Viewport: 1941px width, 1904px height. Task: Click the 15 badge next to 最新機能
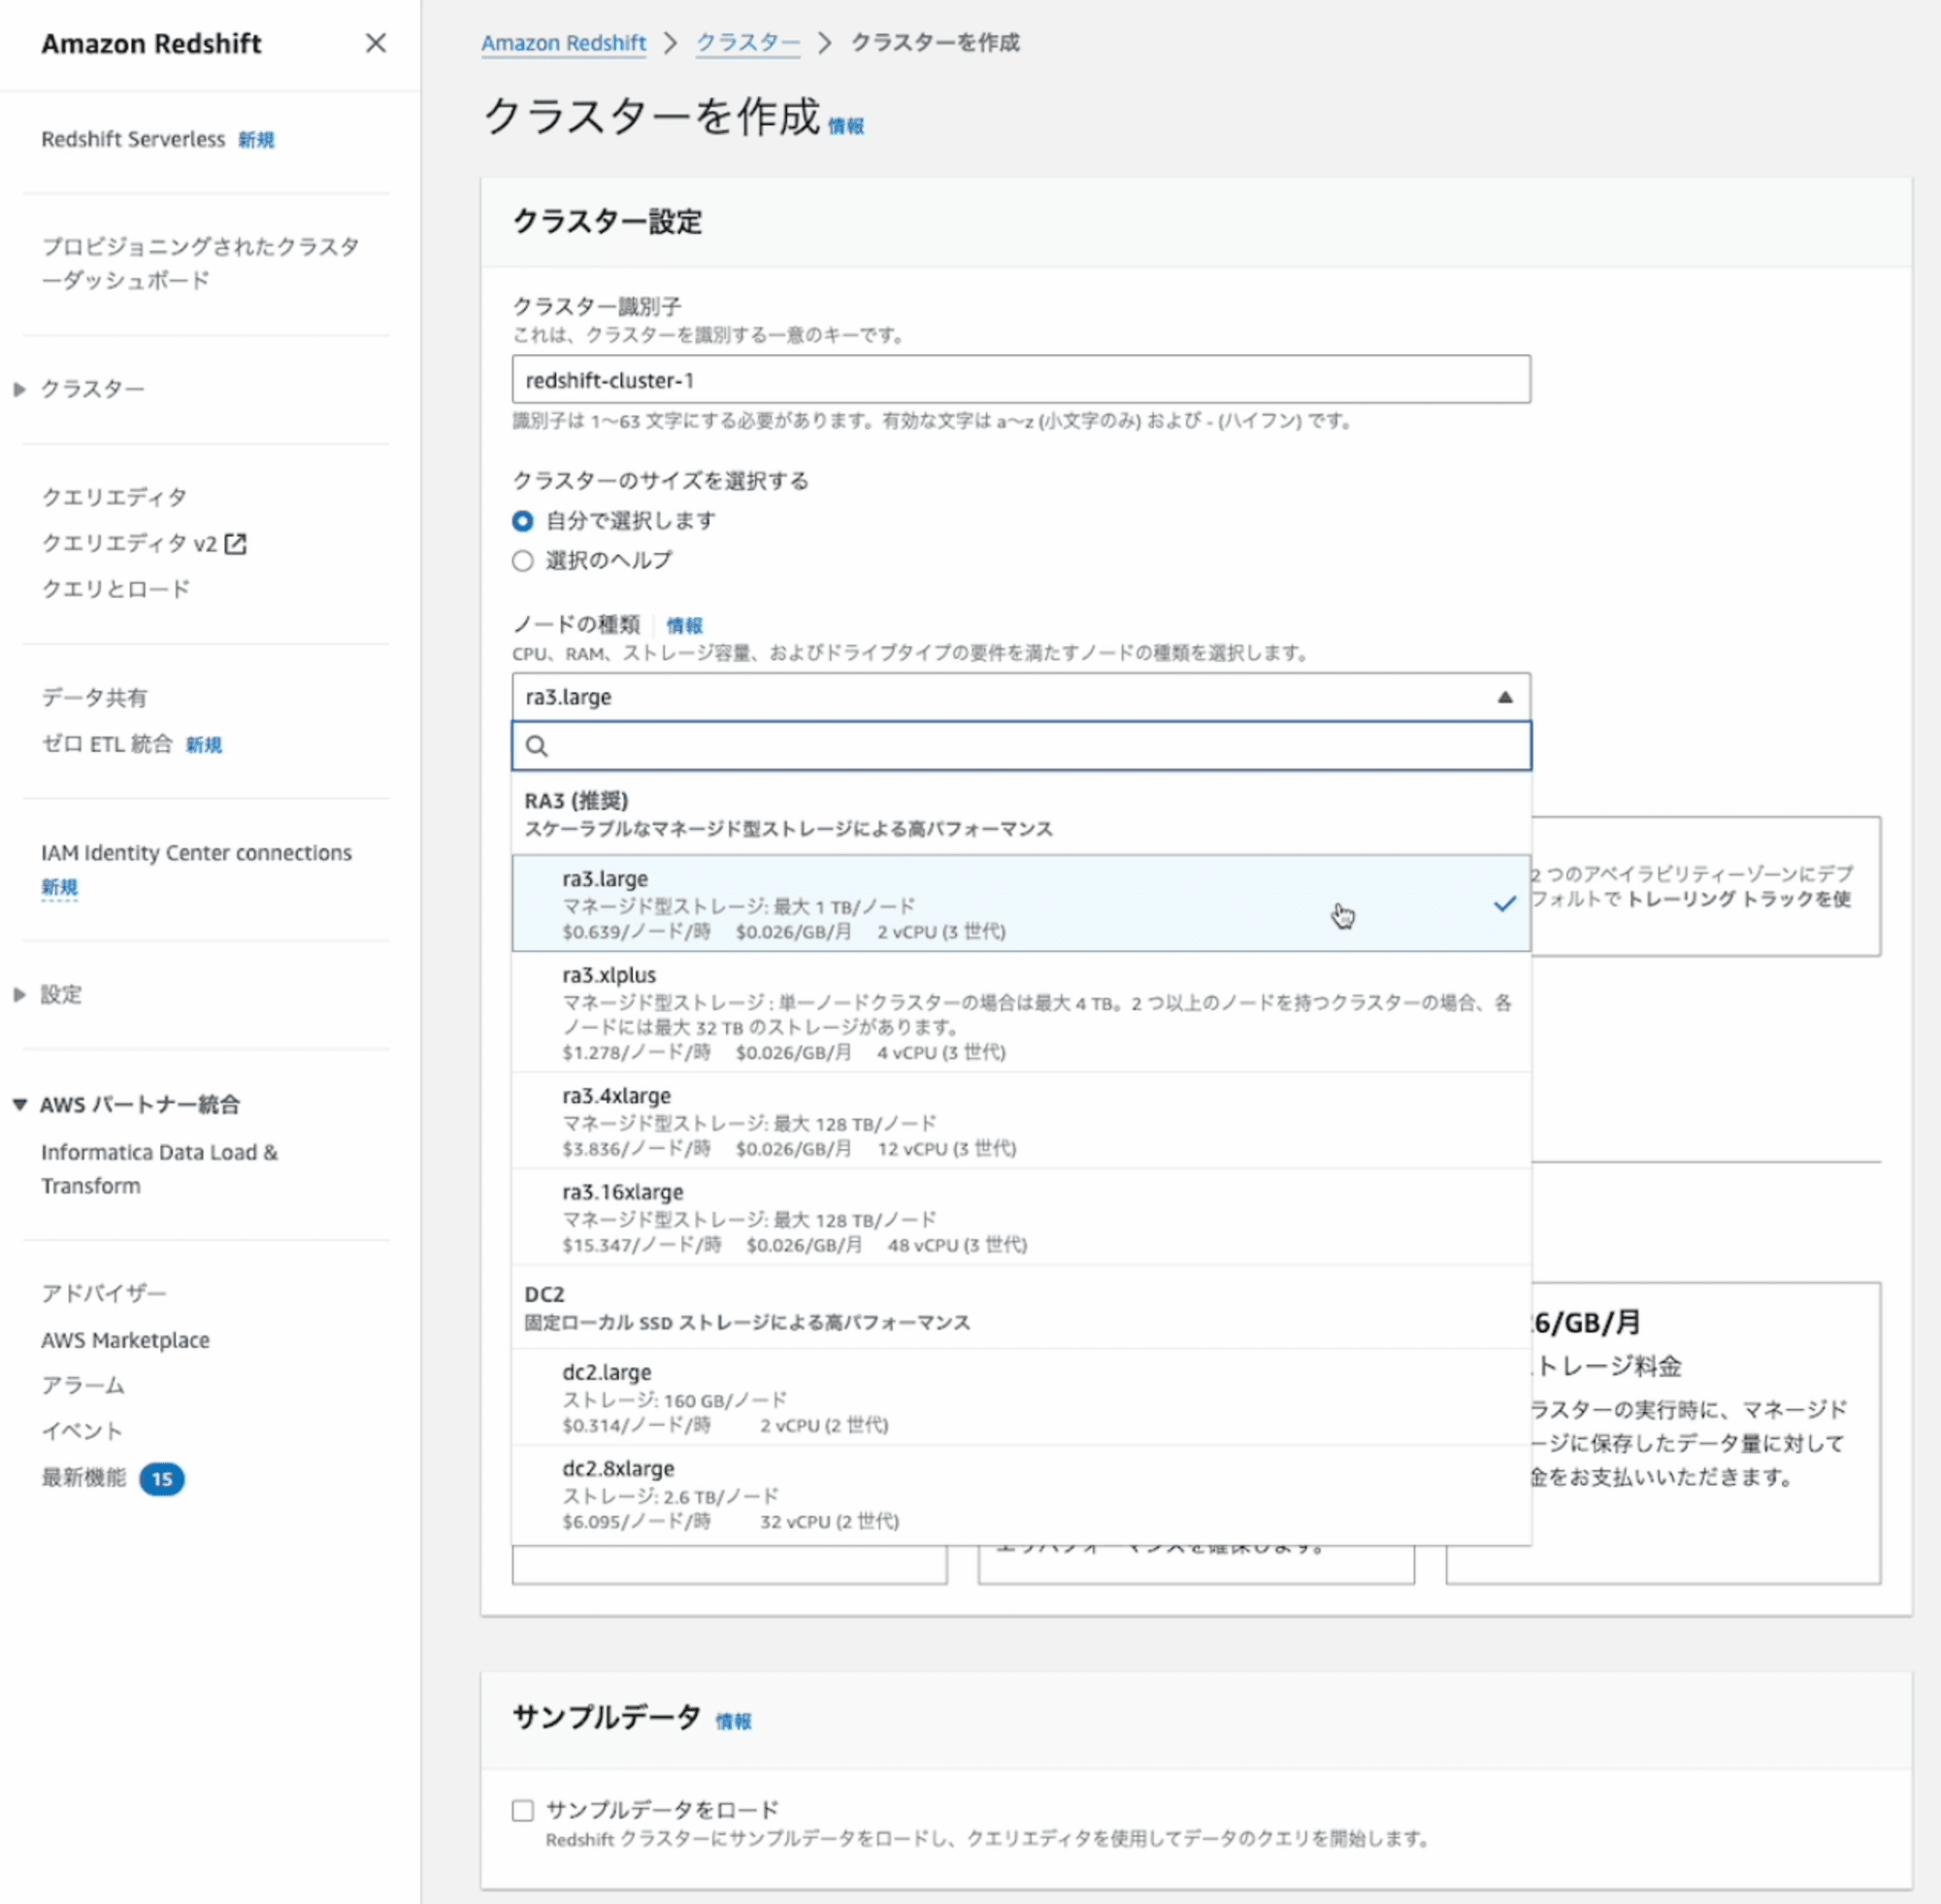point(161,1478)
